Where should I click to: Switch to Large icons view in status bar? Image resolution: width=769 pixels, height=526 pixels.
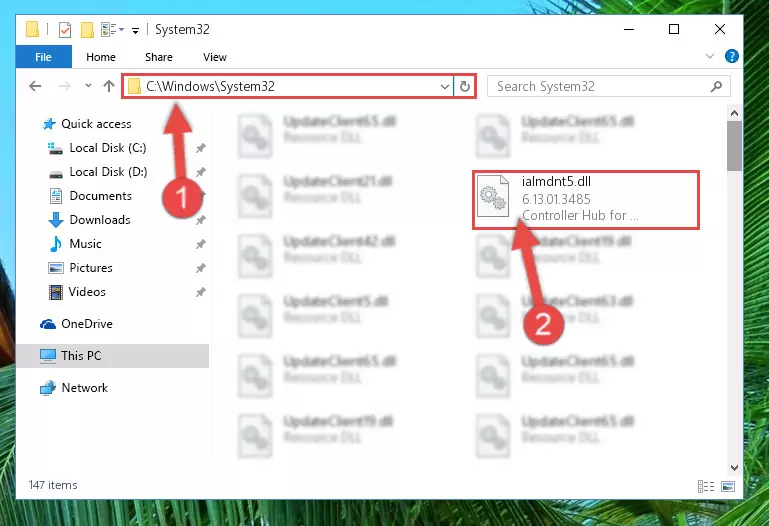click(x=728, y=486)
